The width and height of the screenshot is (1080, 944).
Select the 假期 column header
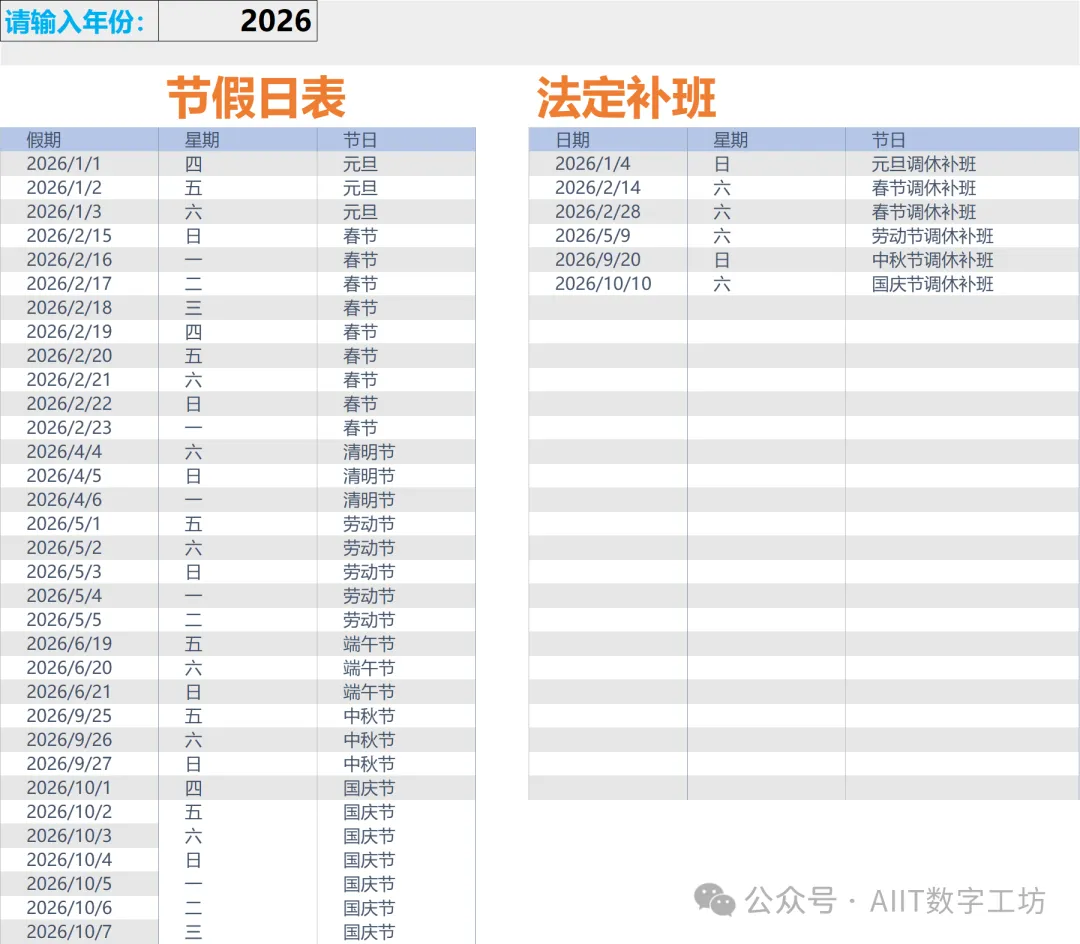click(44, 140)
